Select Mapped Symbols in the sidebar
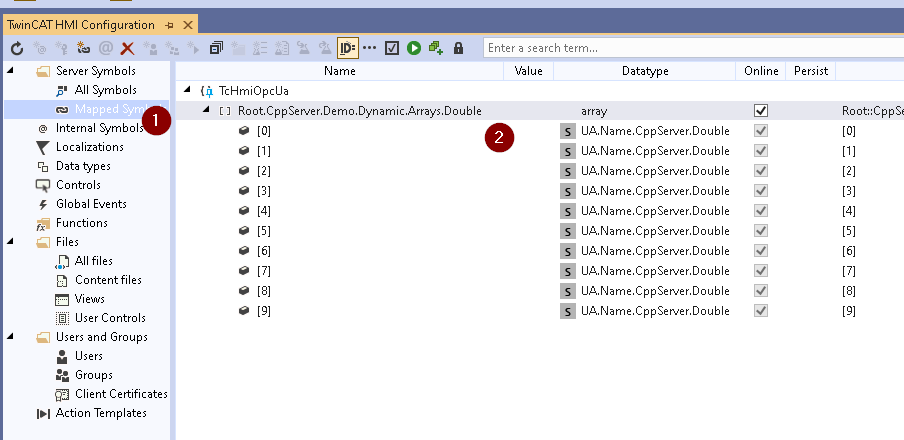The height and width of the screenshot is (440, 904). (86, 109)
